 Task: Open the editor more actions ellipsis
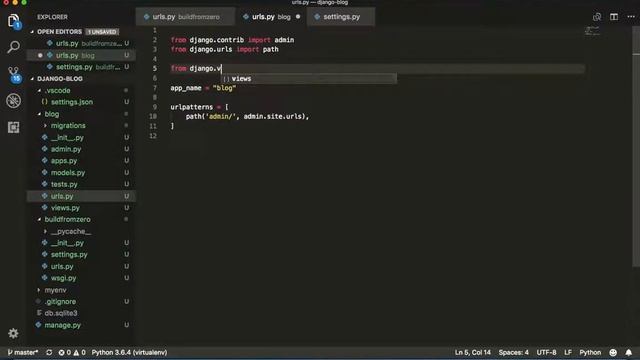point(631,17)
